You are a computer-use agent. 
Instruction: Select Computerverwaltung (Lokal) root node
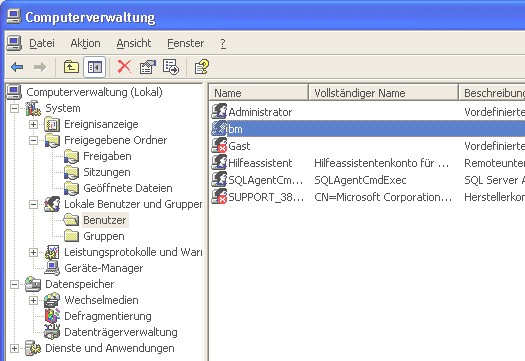94,92
